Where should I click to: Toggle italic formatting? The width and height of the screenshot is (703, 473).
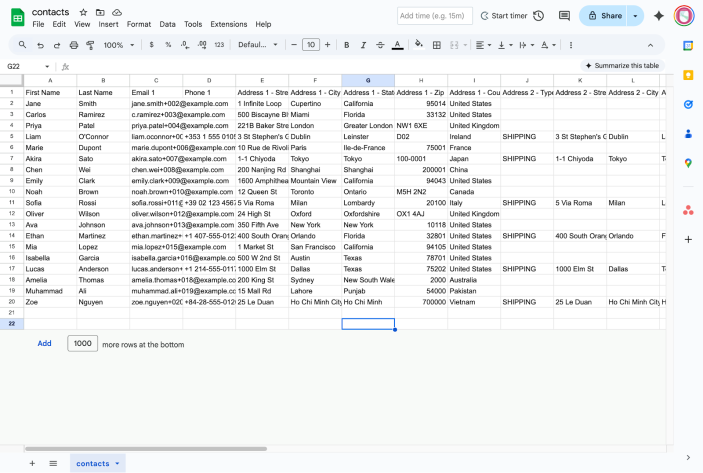(362, 45)
